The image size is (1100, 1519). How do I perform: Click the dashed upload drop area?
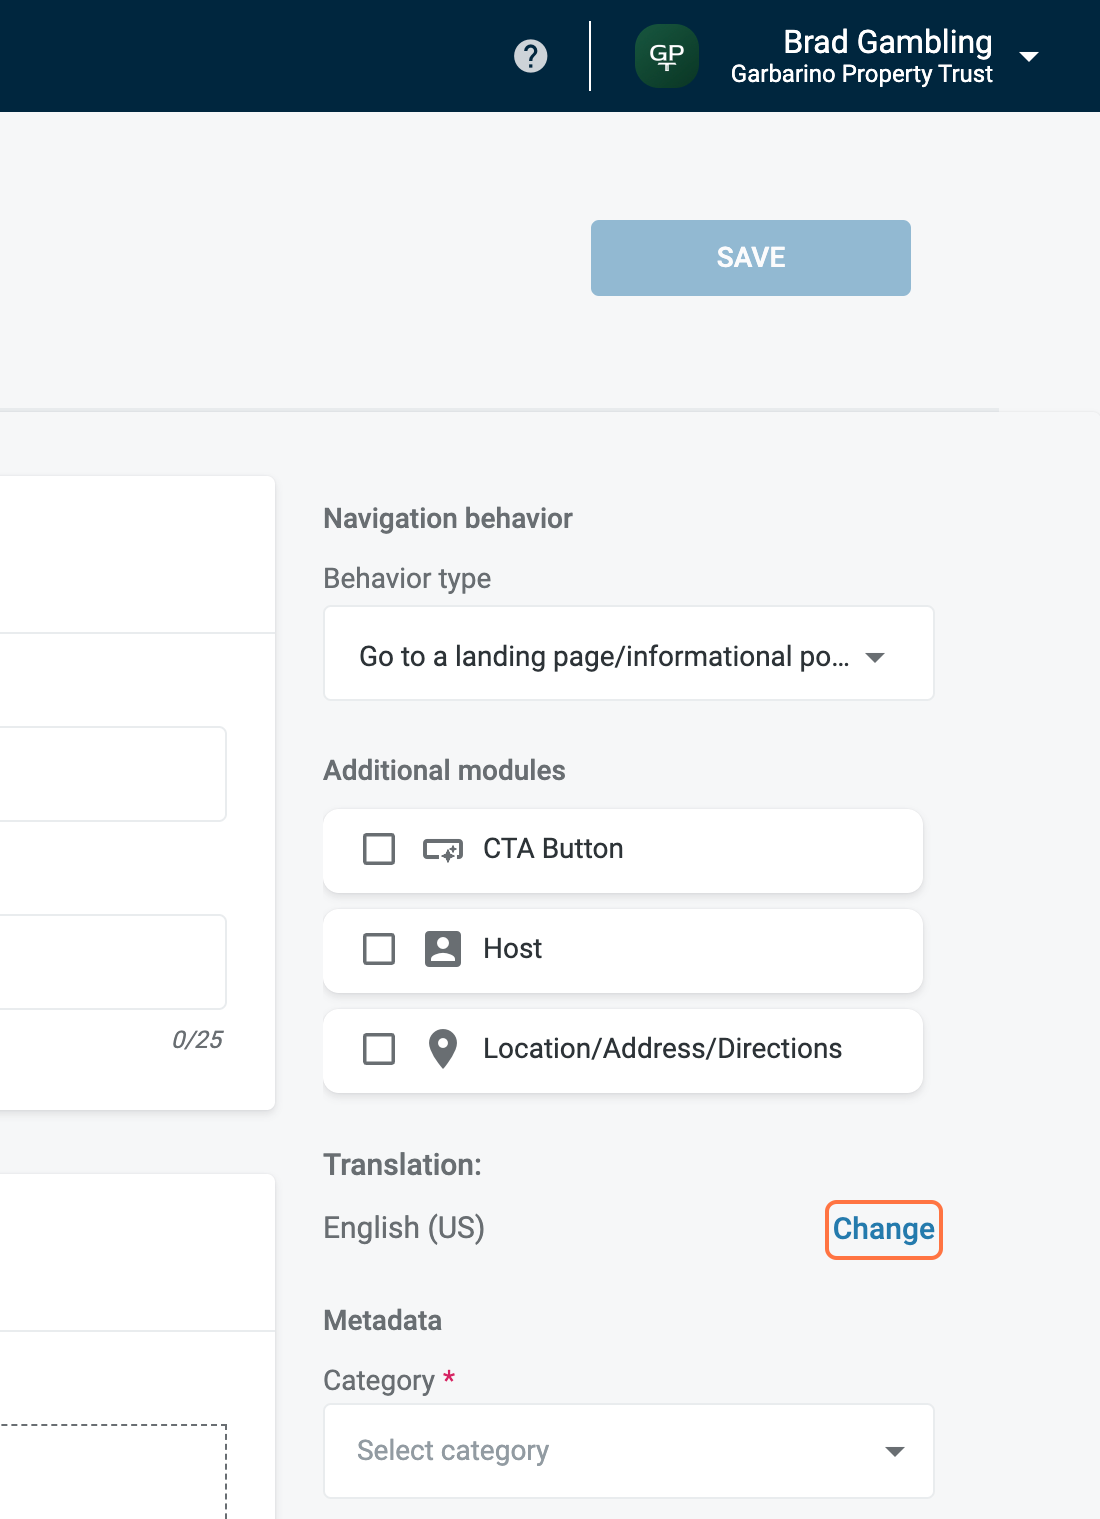pos(110,1472)
